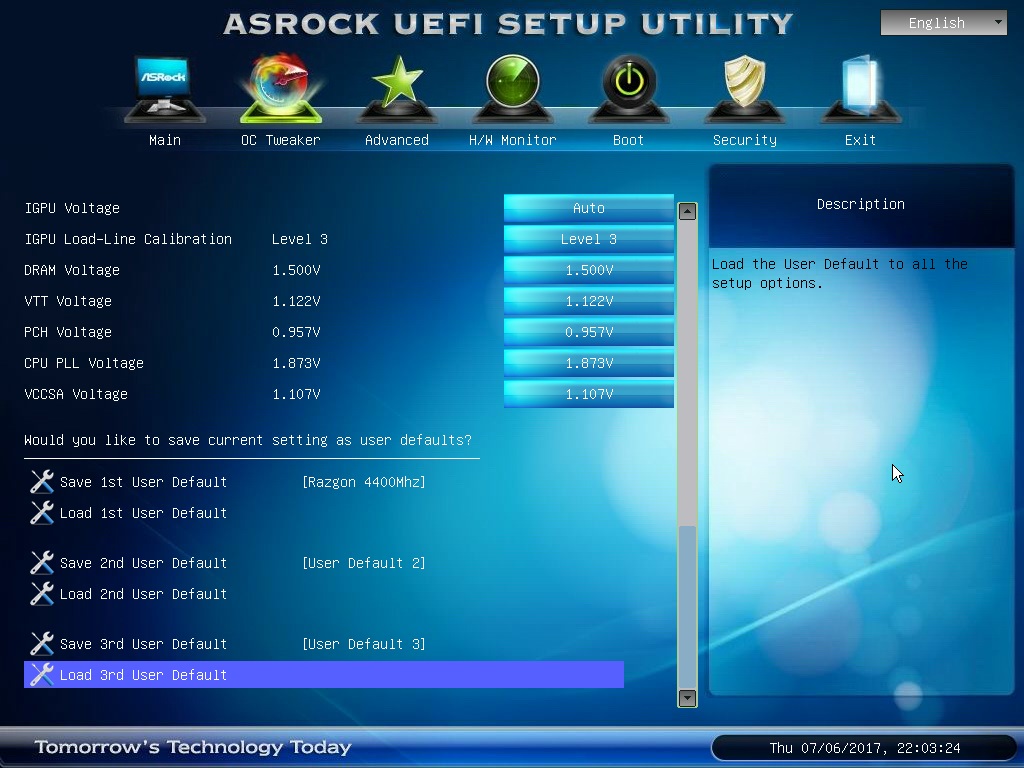Open IGPU Load-Line Calibration Level 3 selector
The height and width of the screenshot is (768, 1024).
(x=588, y=239)
